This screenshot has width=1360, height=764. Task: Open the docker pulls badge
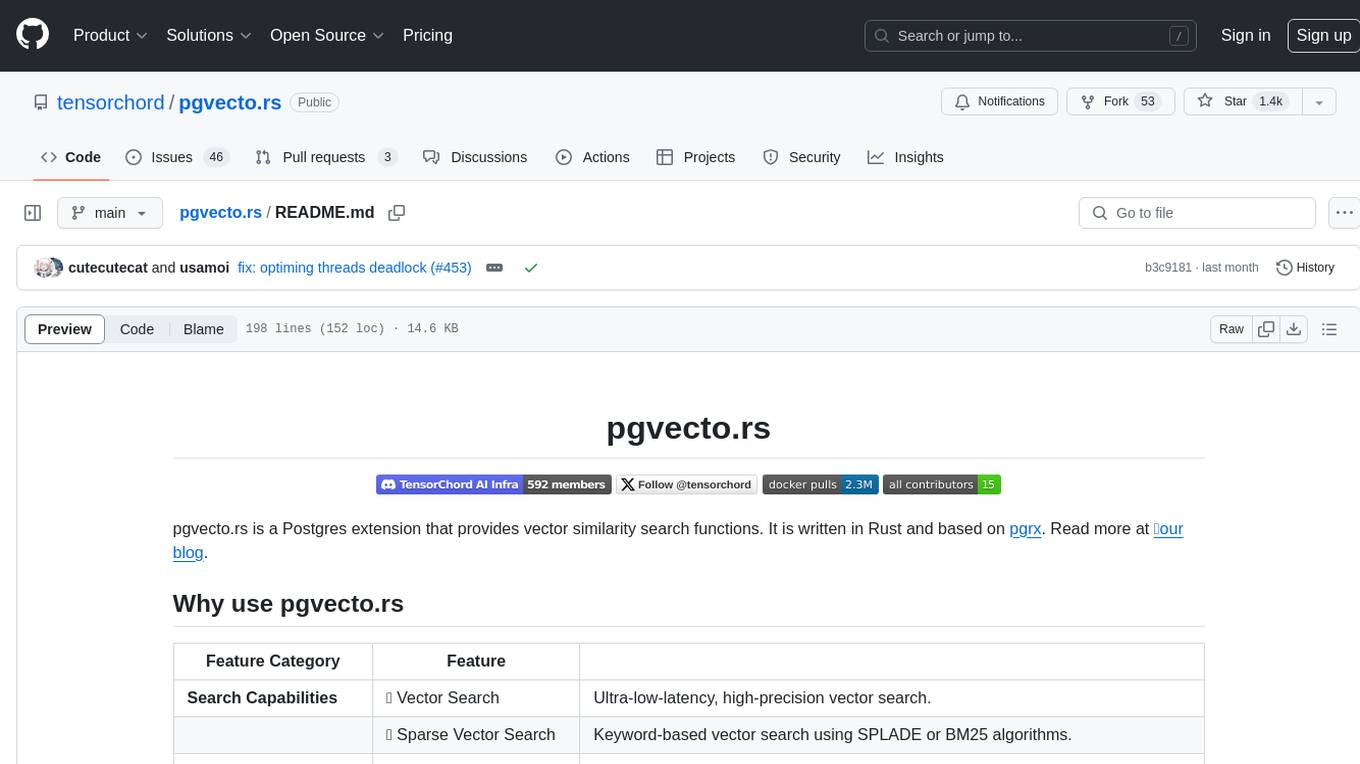click(x=820, y=484)
